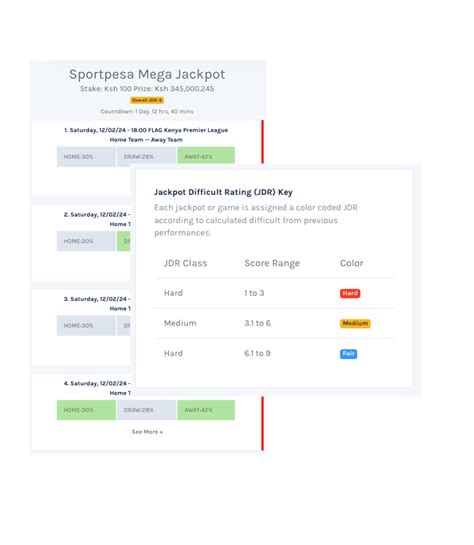This screenshot has height=545, width=474.
Task: Click the yellow Medium color badge
Action: (x=355, y=324)
